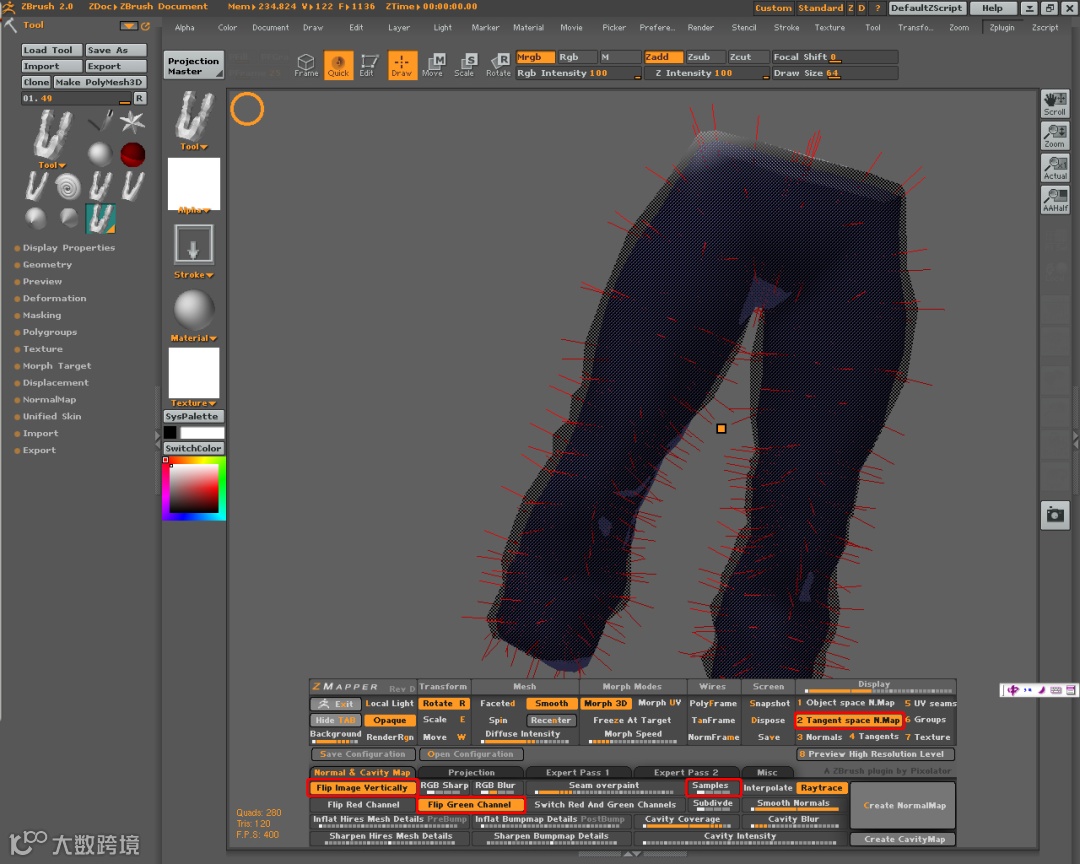Screen dimensions: 1080x864
Task: Click Create NormalMap button
Action: [903, 805]
